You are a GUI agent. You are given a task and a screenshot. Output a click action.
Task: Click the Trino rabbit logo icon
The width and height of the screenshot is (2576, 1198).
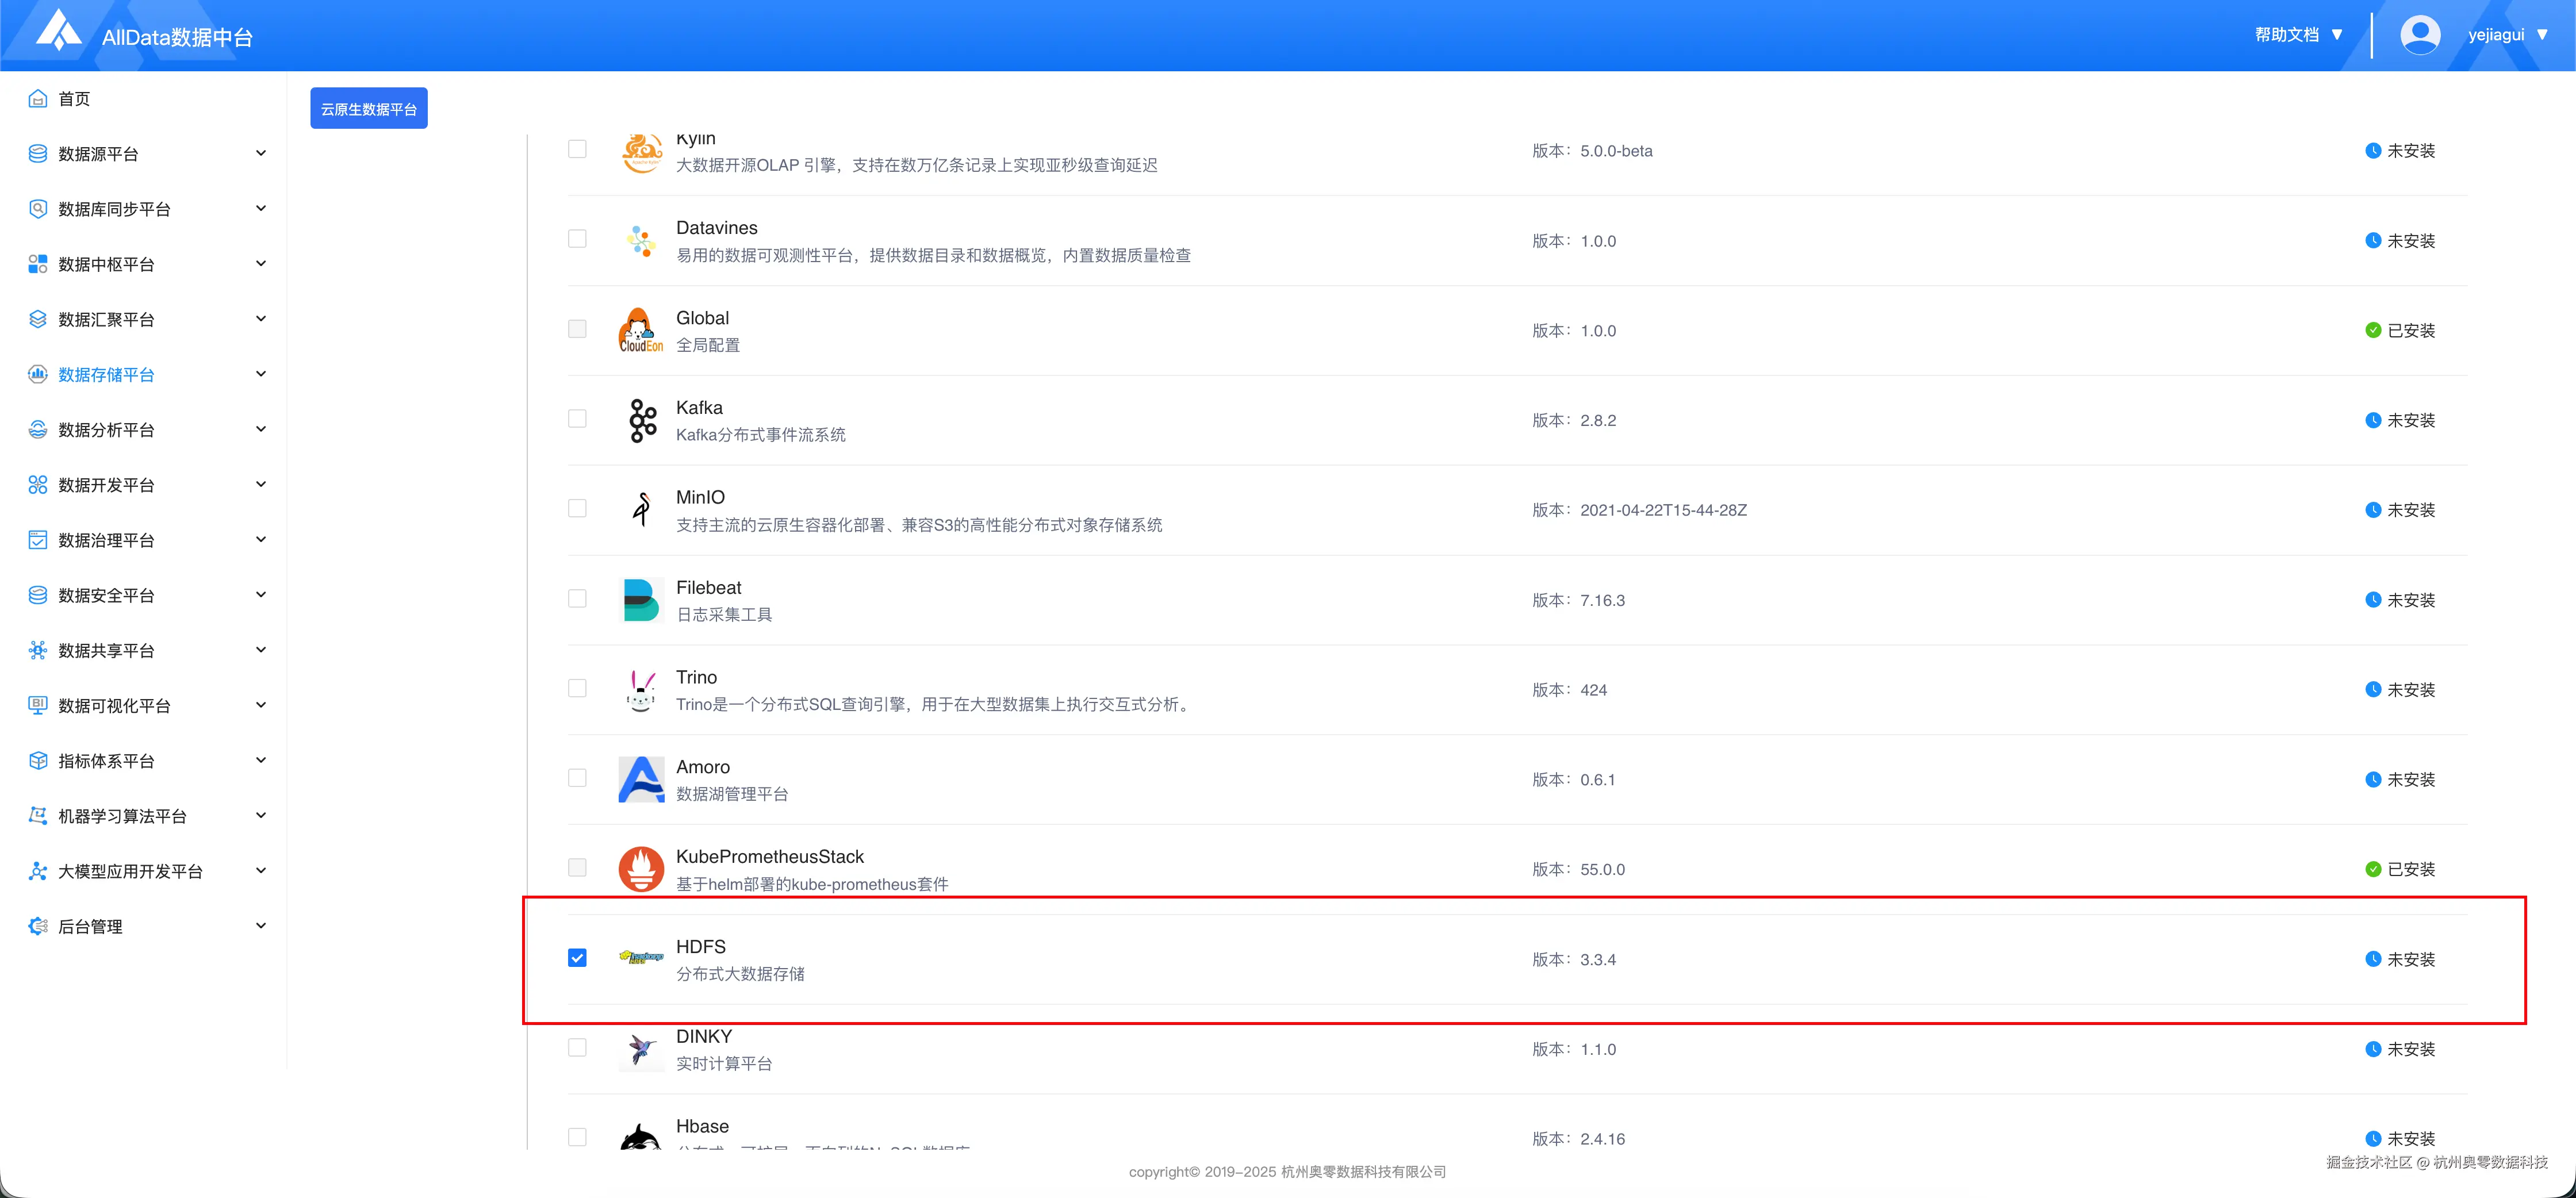641,689
